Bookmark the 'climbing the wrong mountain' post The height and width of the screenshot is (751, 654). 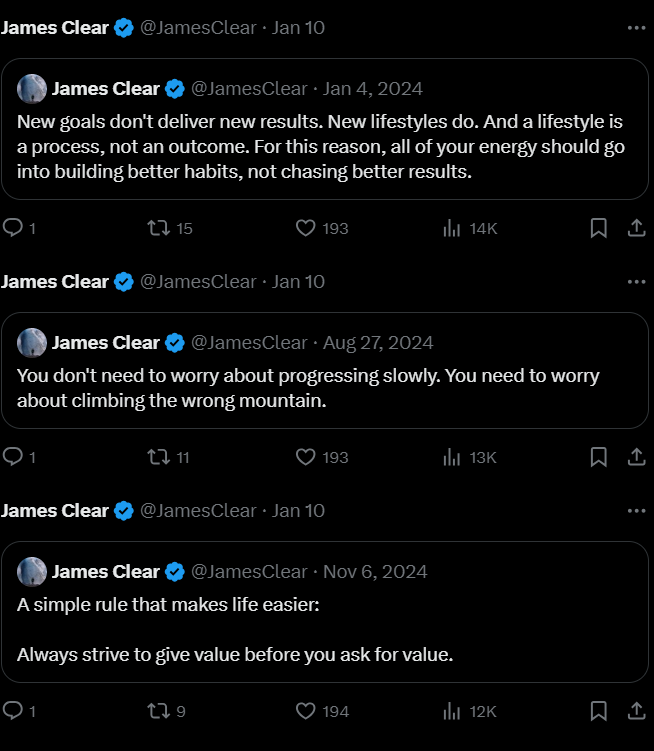[x=598, y=457]
